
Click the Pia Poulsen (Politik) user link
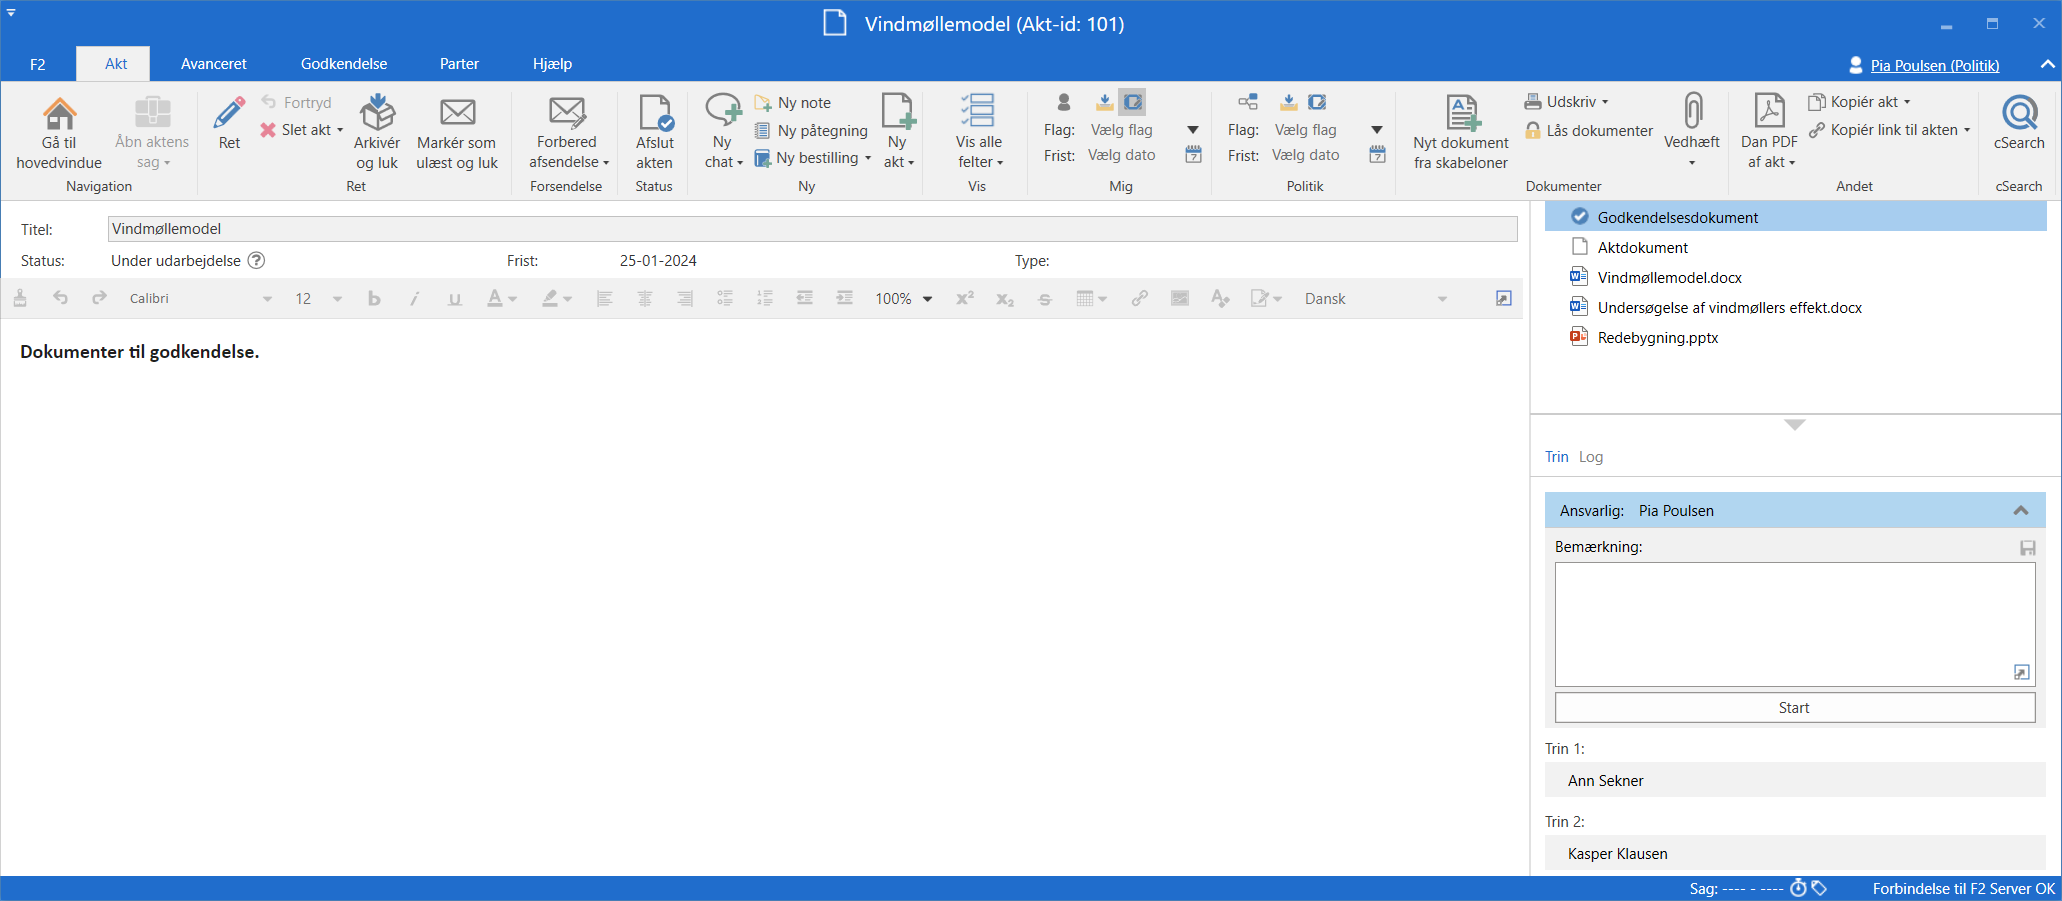coord(1934,66)
